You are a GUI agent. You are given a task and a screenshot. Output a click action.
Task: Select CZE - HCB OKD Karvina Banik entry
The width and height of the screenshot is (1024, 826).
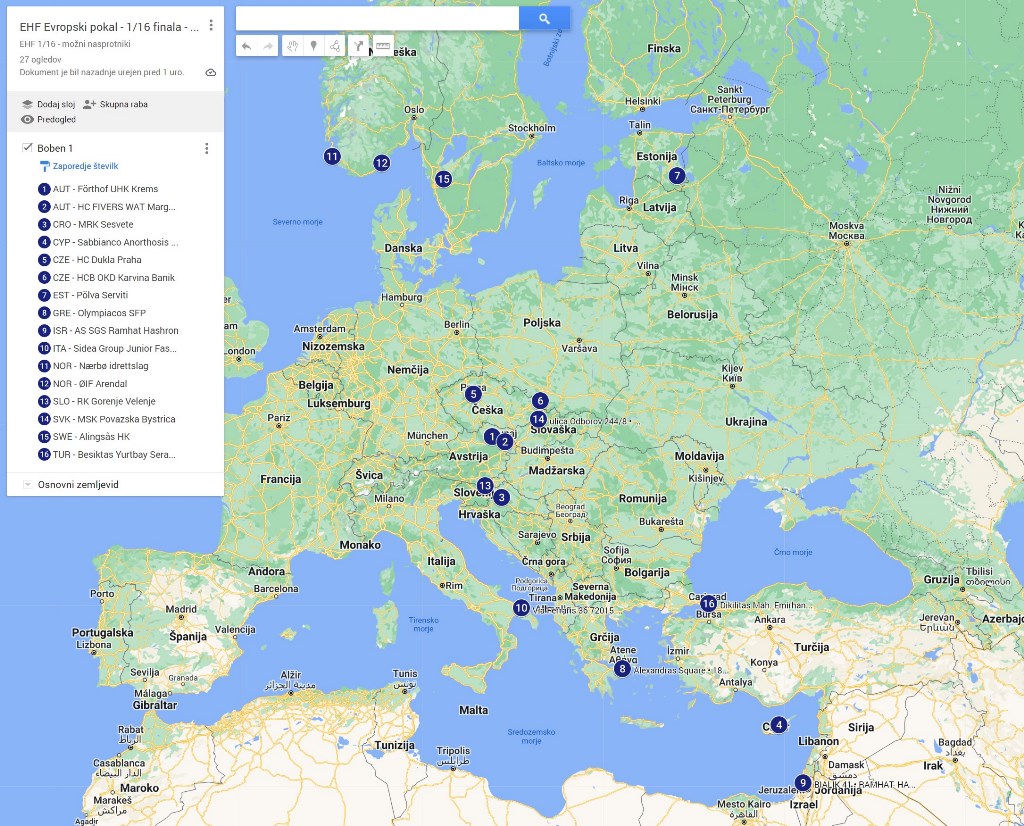[x=115, y=278]
